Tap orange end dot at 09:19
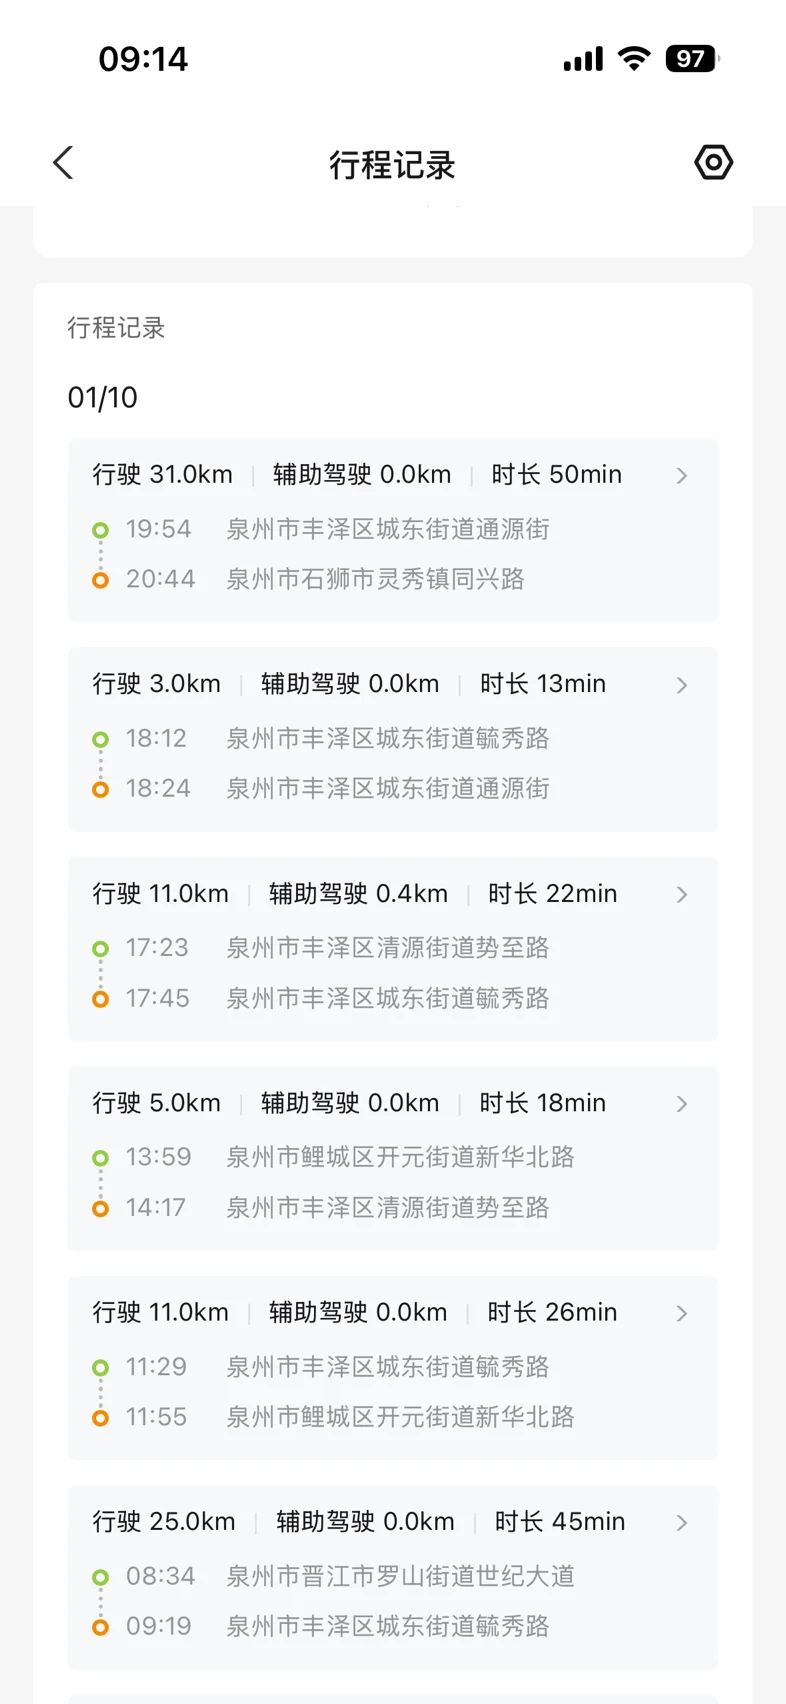Viewport: 786px width, 1704px height. pyautogui.click(x=100, y=1627)
